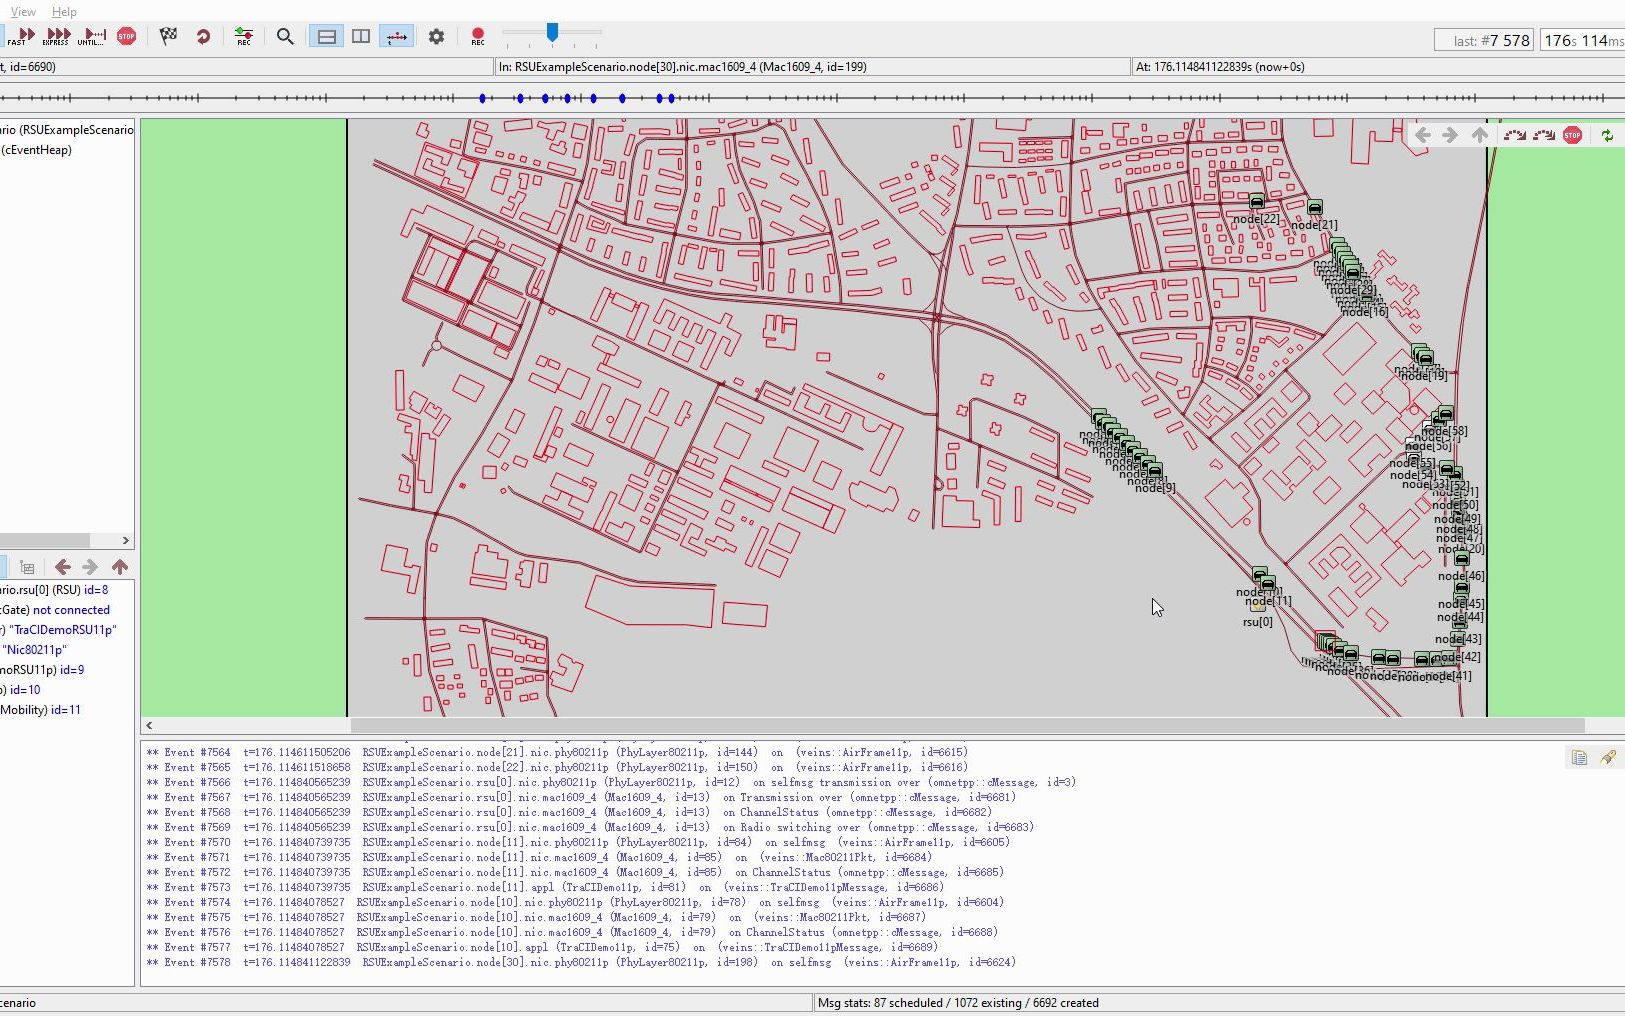Viewport: 1625px width, 1016px height.
Task: Go up to parent in inspector panel
Action: click(120, 567)
